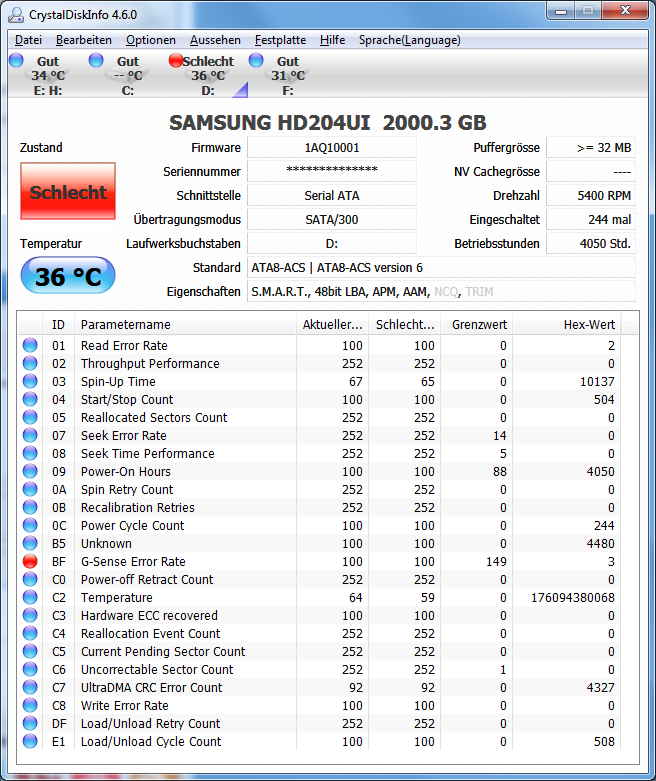This screenshot has height=781, width=656.
Task: Open the Sprache(Language) menu
Action: tap(409, 40)
